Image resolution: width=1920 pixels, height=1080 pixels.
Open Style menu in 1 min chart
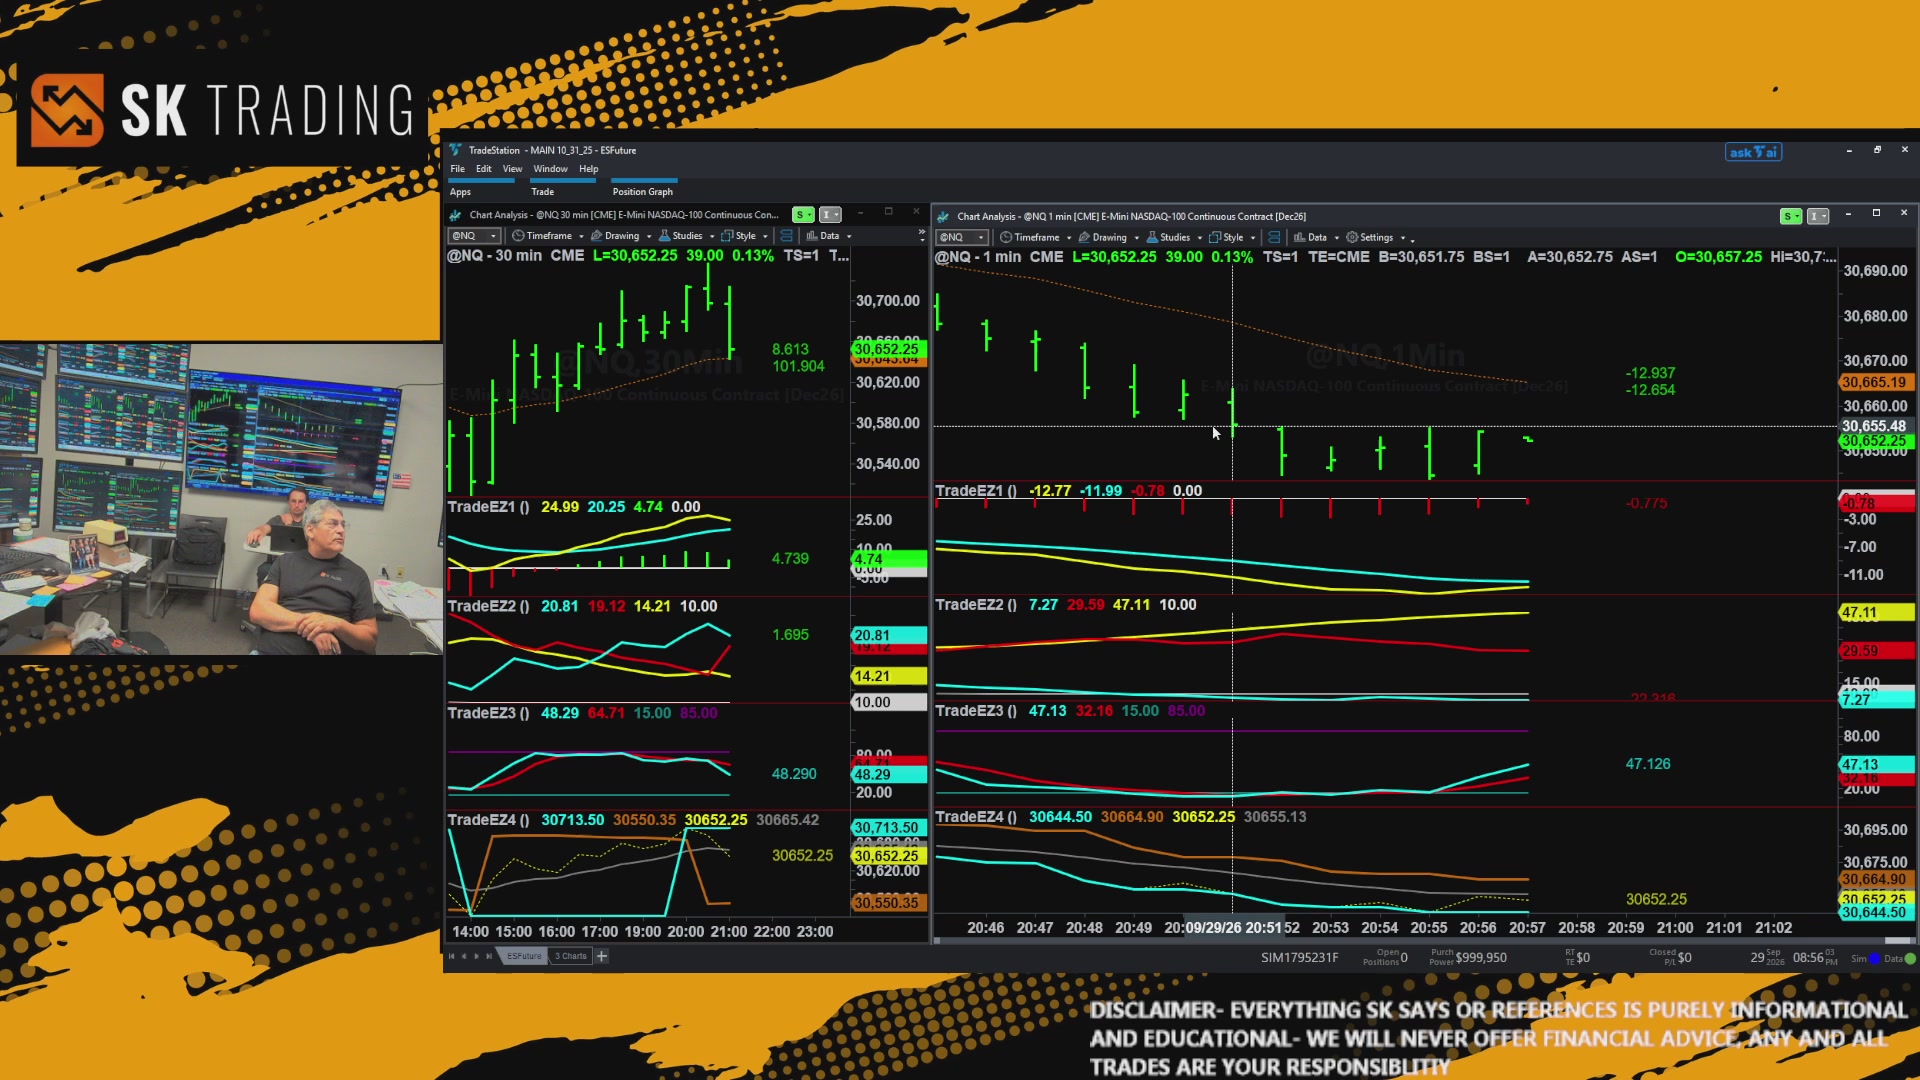1231,237
